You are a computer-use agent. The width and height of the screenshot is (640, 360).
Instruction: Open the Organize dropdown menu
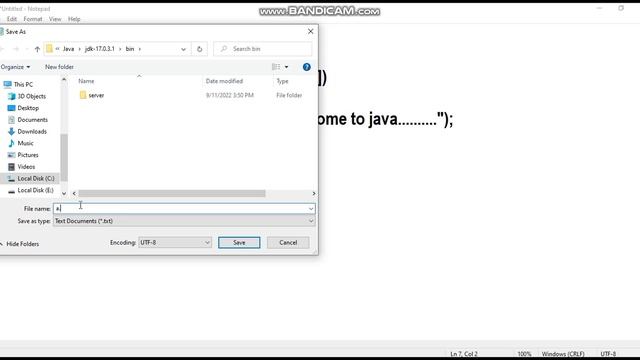coord(15,67)
